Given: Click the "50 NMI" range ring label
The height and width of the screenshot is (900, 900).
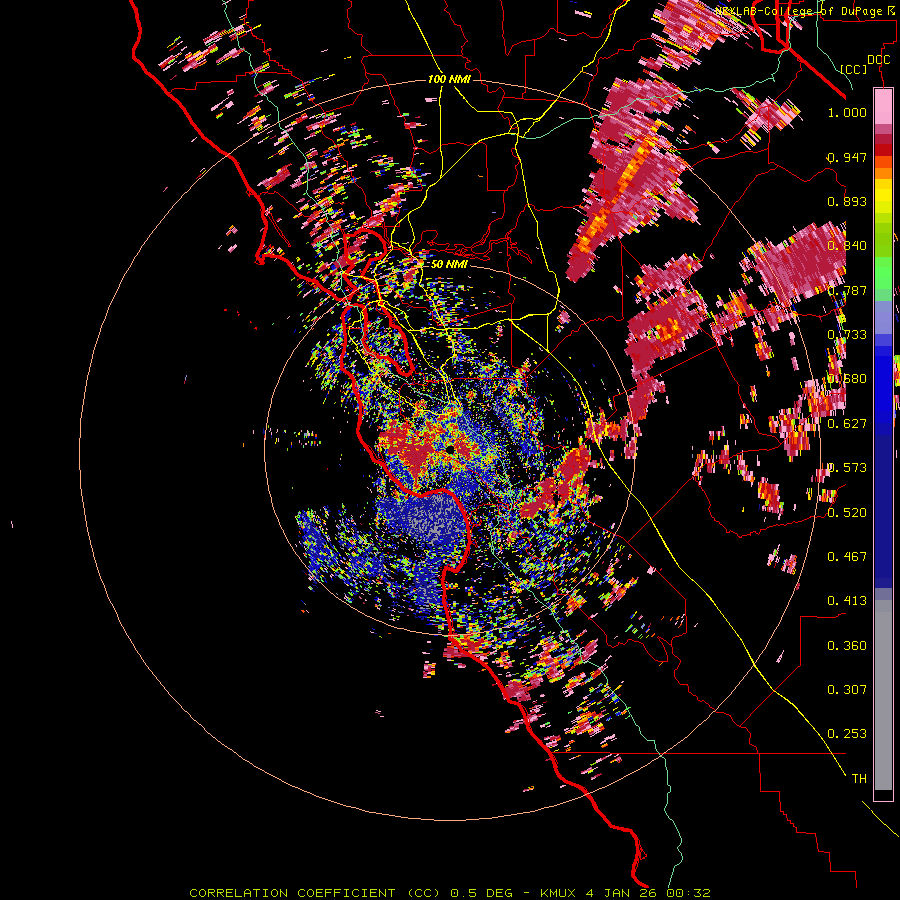Looking at the screenshot, I should click(x=449, y=264).
